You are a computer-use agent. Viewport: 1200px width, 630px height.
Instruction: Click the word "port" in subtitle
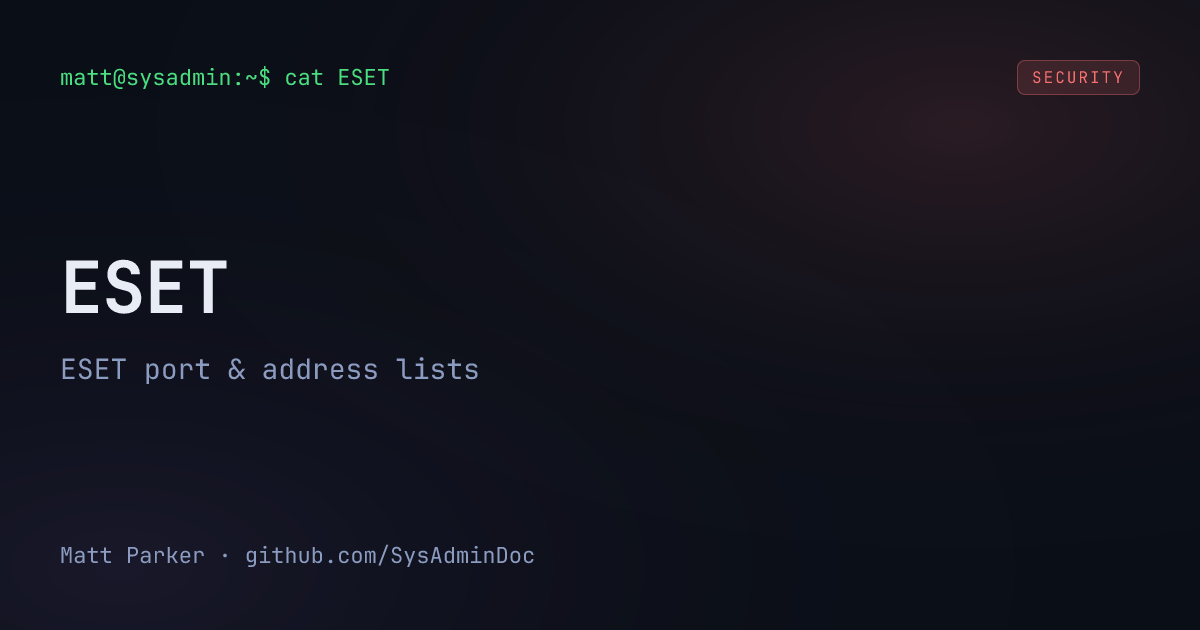coord(177,370)
